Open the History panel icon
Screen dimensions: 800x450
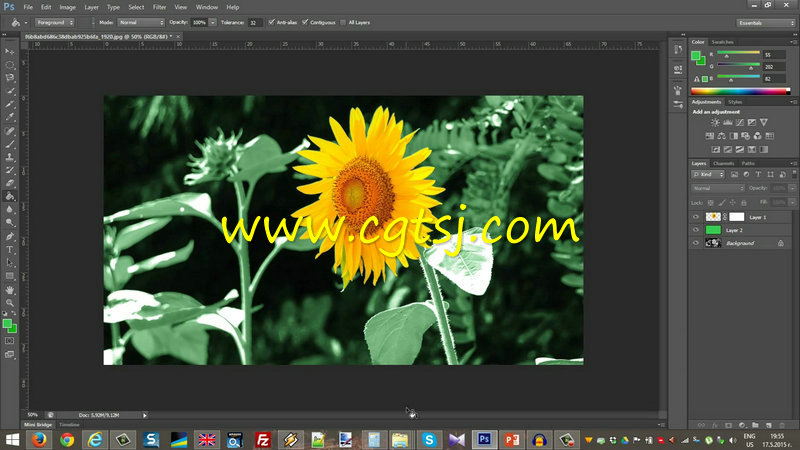(x=678, y=49)
